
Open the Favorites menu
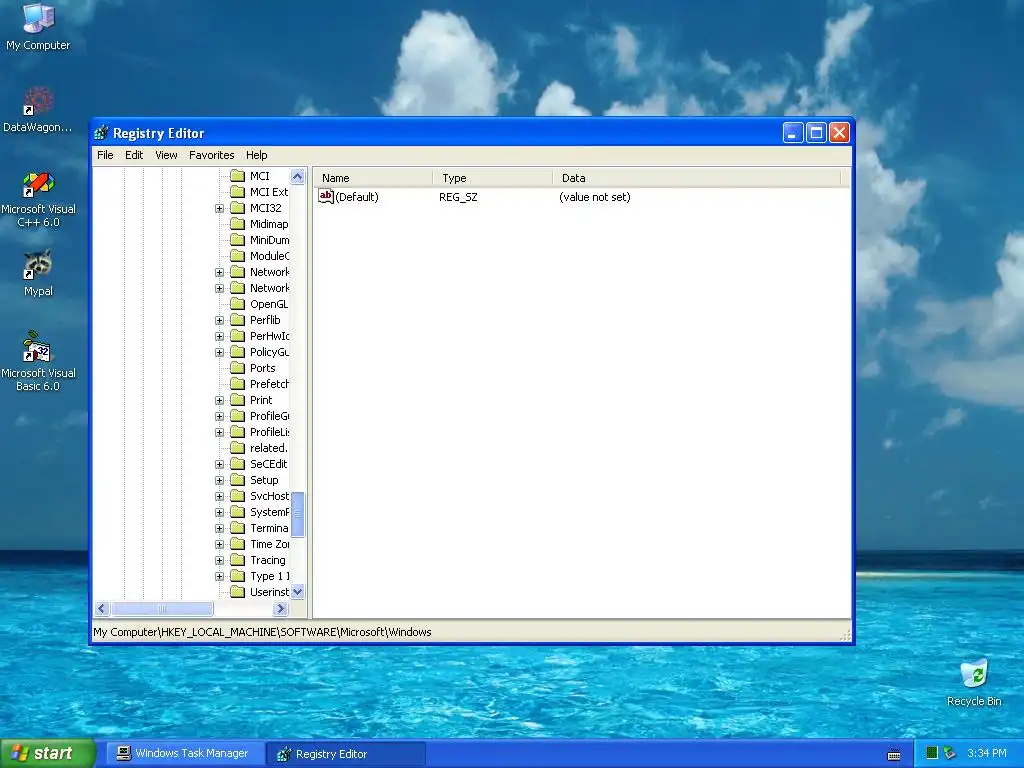[x=212, y=155]
